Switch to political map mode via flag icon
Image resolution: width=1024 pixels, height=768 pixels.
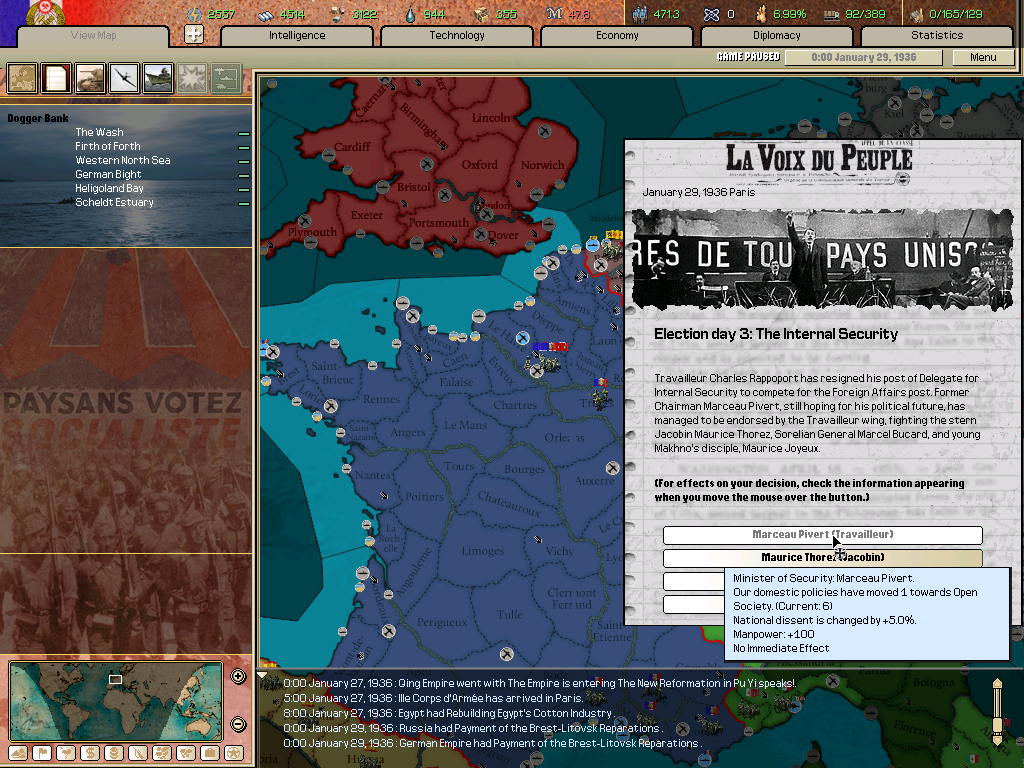42,753
